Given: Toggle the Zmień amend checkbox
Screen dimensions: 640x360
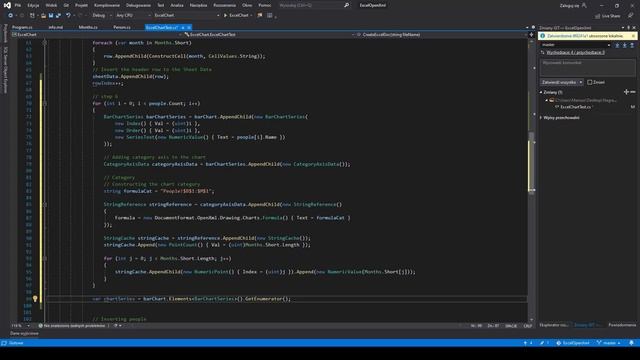Looking at the screenshot, I should pyautogui.click(x=589, y=82).
